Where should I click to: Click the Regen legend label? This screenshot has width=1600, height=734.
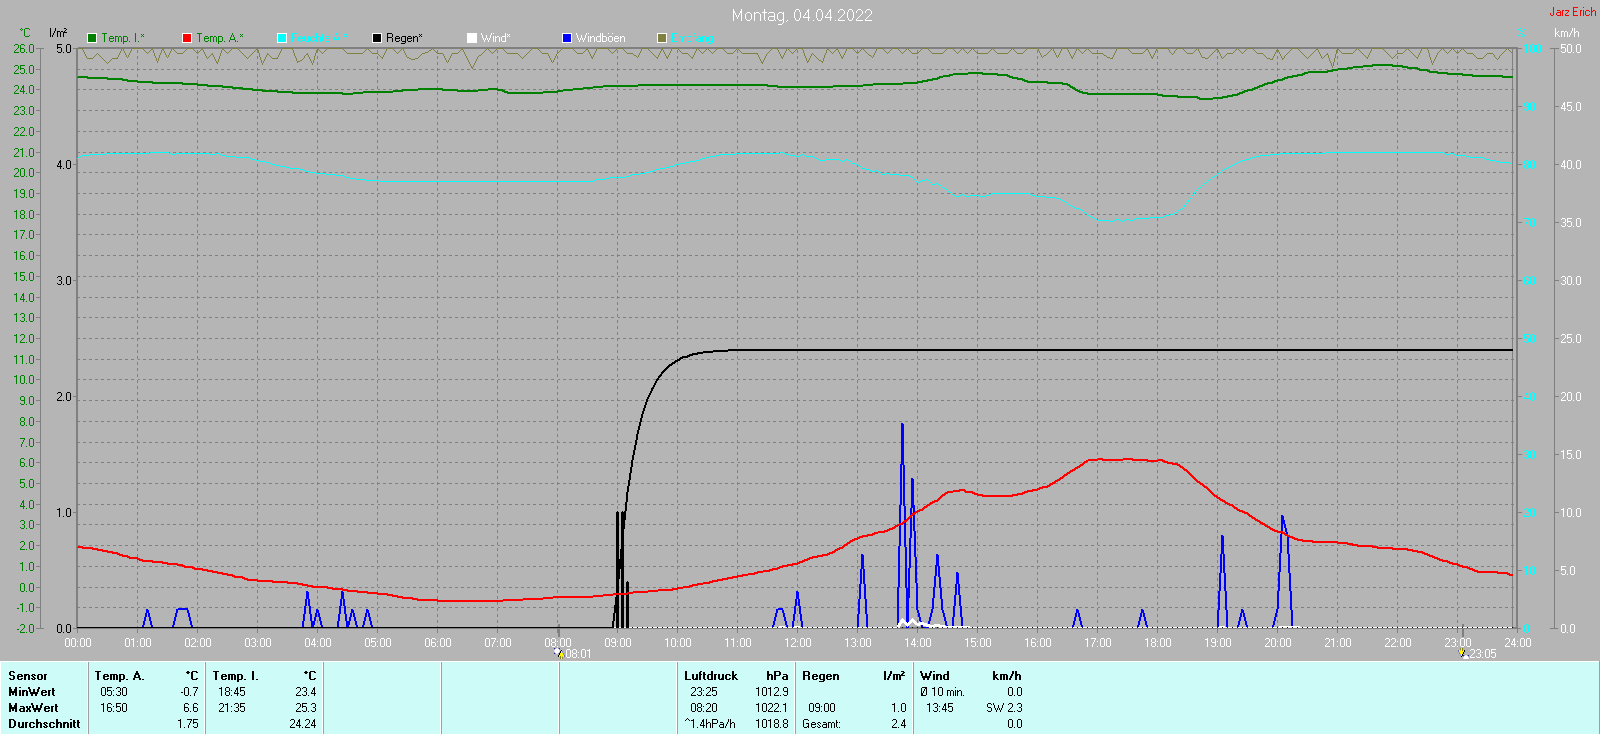tap(404, 38)
